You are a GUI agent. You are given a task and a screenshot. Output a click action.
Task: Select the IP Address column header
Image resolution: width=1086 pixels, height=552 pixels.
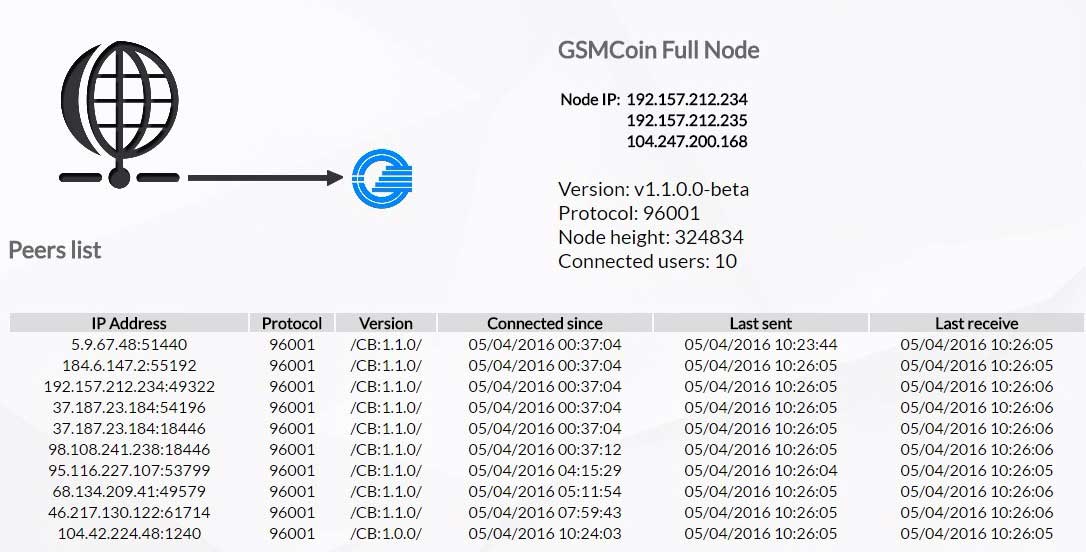pos(129,323)
